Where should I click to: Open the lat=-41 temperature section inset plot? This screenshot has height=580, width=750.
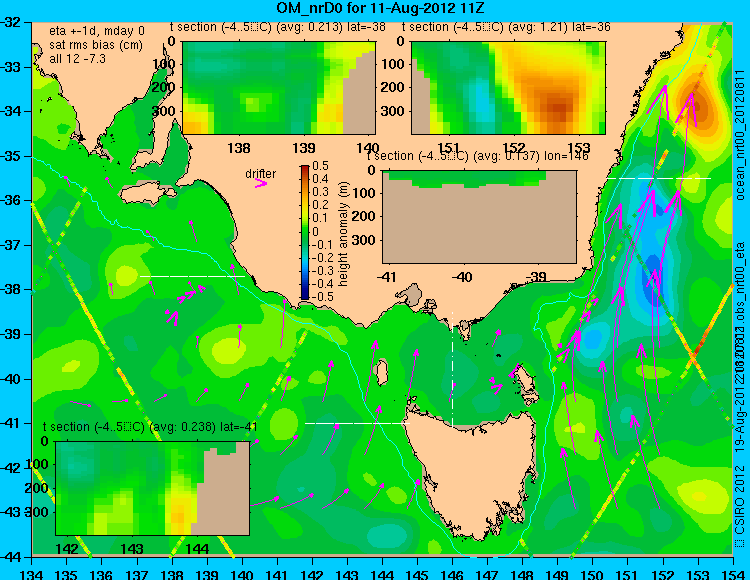152,488
